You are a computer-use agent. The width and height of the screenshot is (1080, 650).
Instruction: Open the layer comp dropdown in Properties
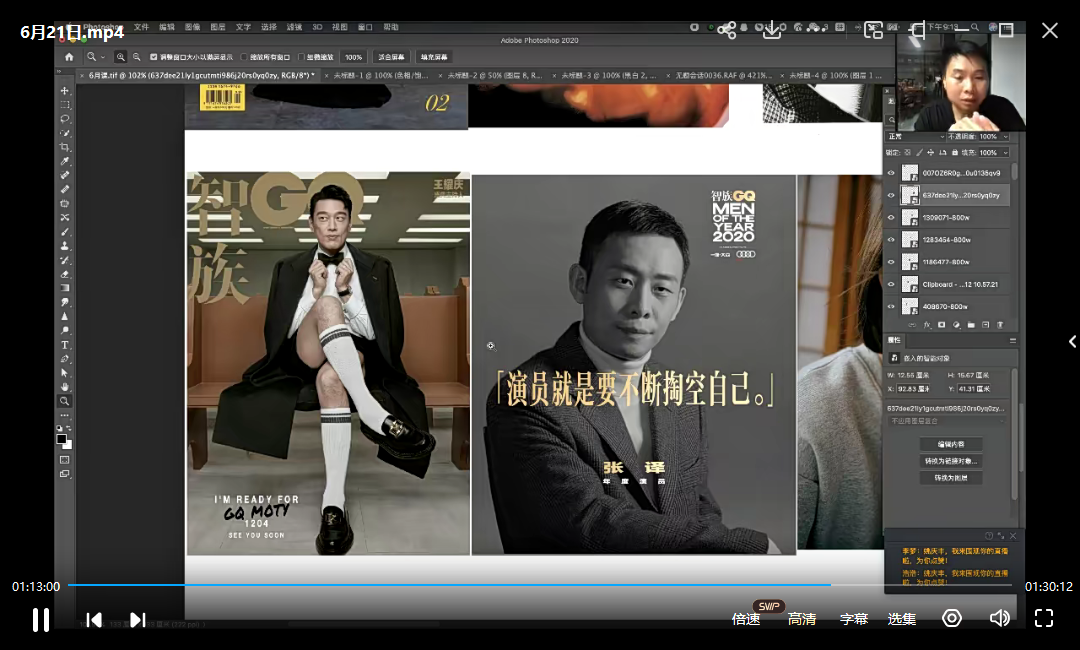pyautogui.click(x=946, y=421)
